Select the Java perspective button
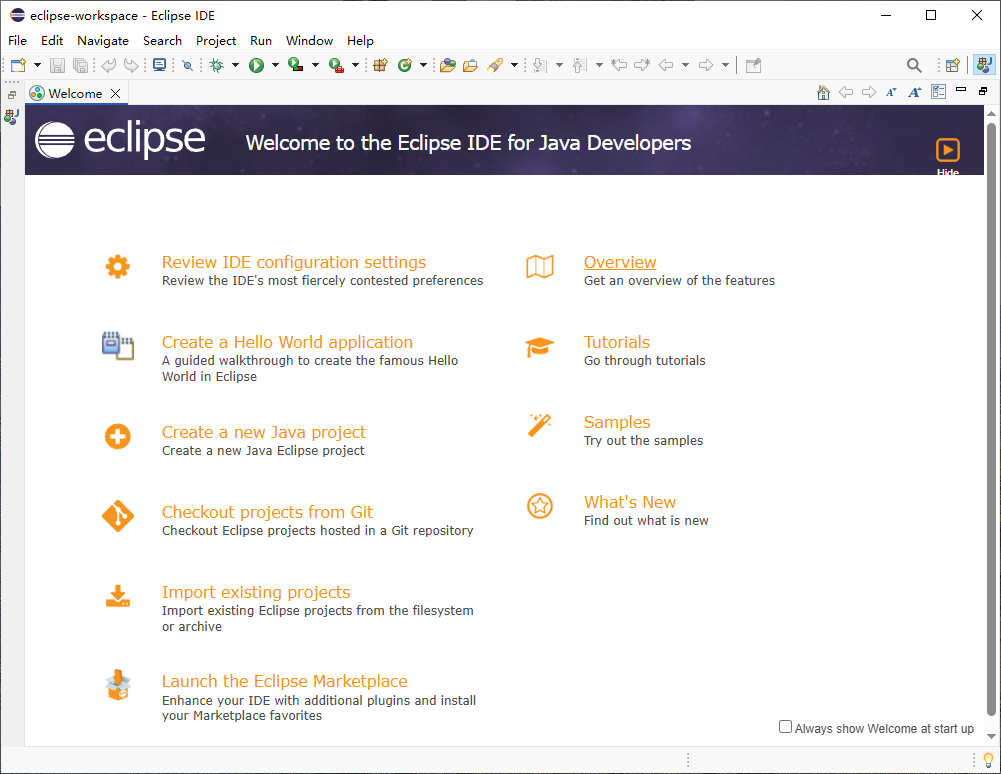Viewport: 1001px width, 774px height. tap(984, 64)
